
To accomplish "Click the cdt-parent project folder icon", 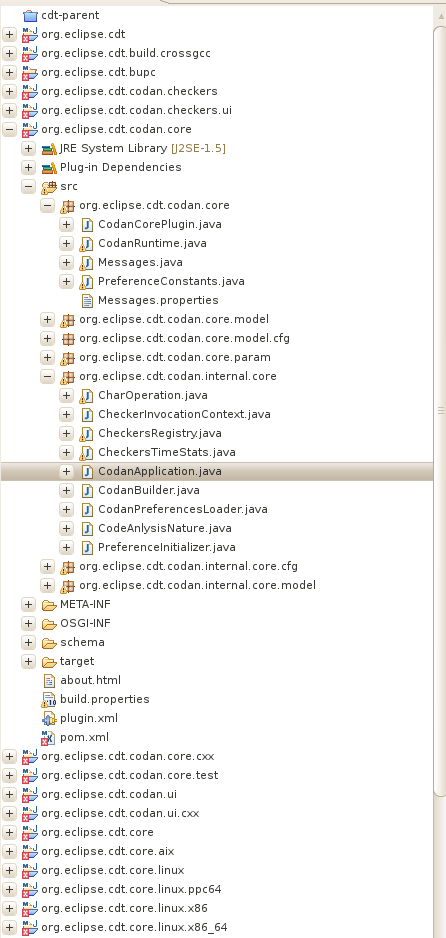I will coord(30,16).
